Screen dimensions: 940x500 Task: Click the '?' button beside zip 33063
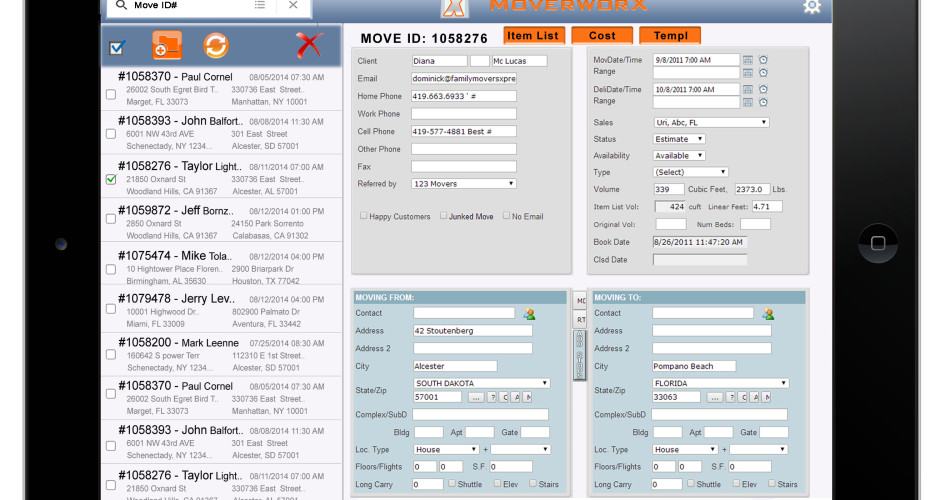pyautogui.click(x=731, y=397)
